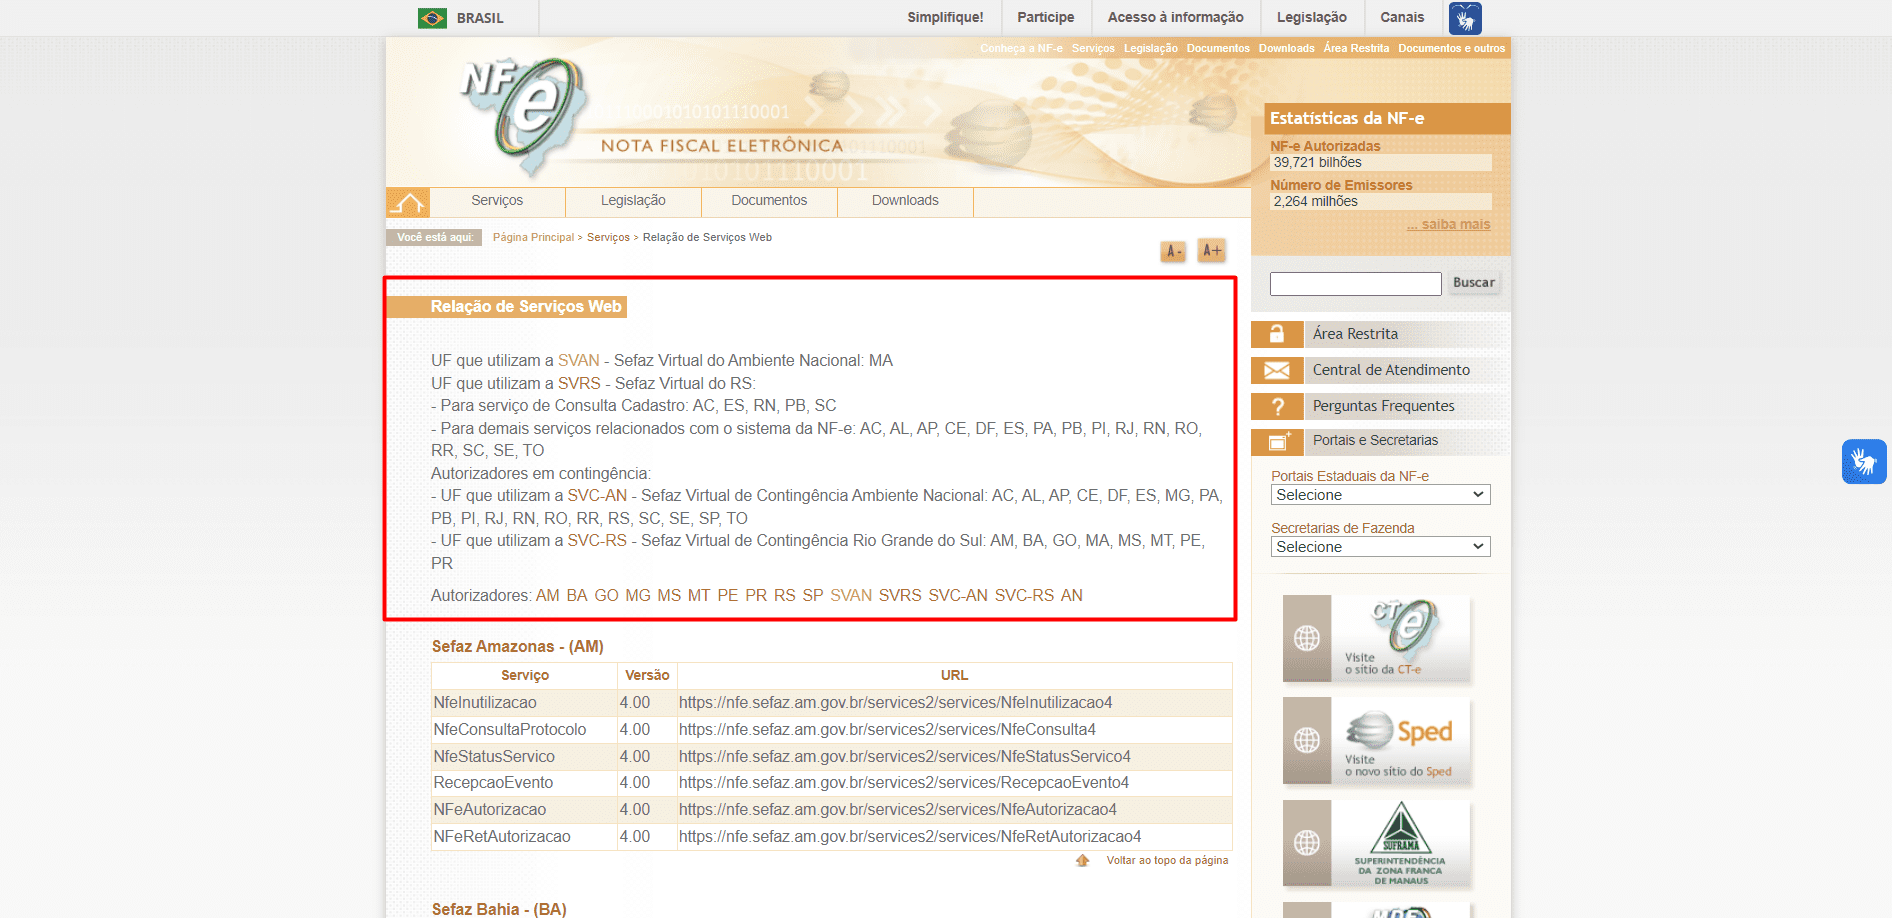Jump to PR in the Autorizadores list
The image size is (1892, 918).
click(756, 596)
